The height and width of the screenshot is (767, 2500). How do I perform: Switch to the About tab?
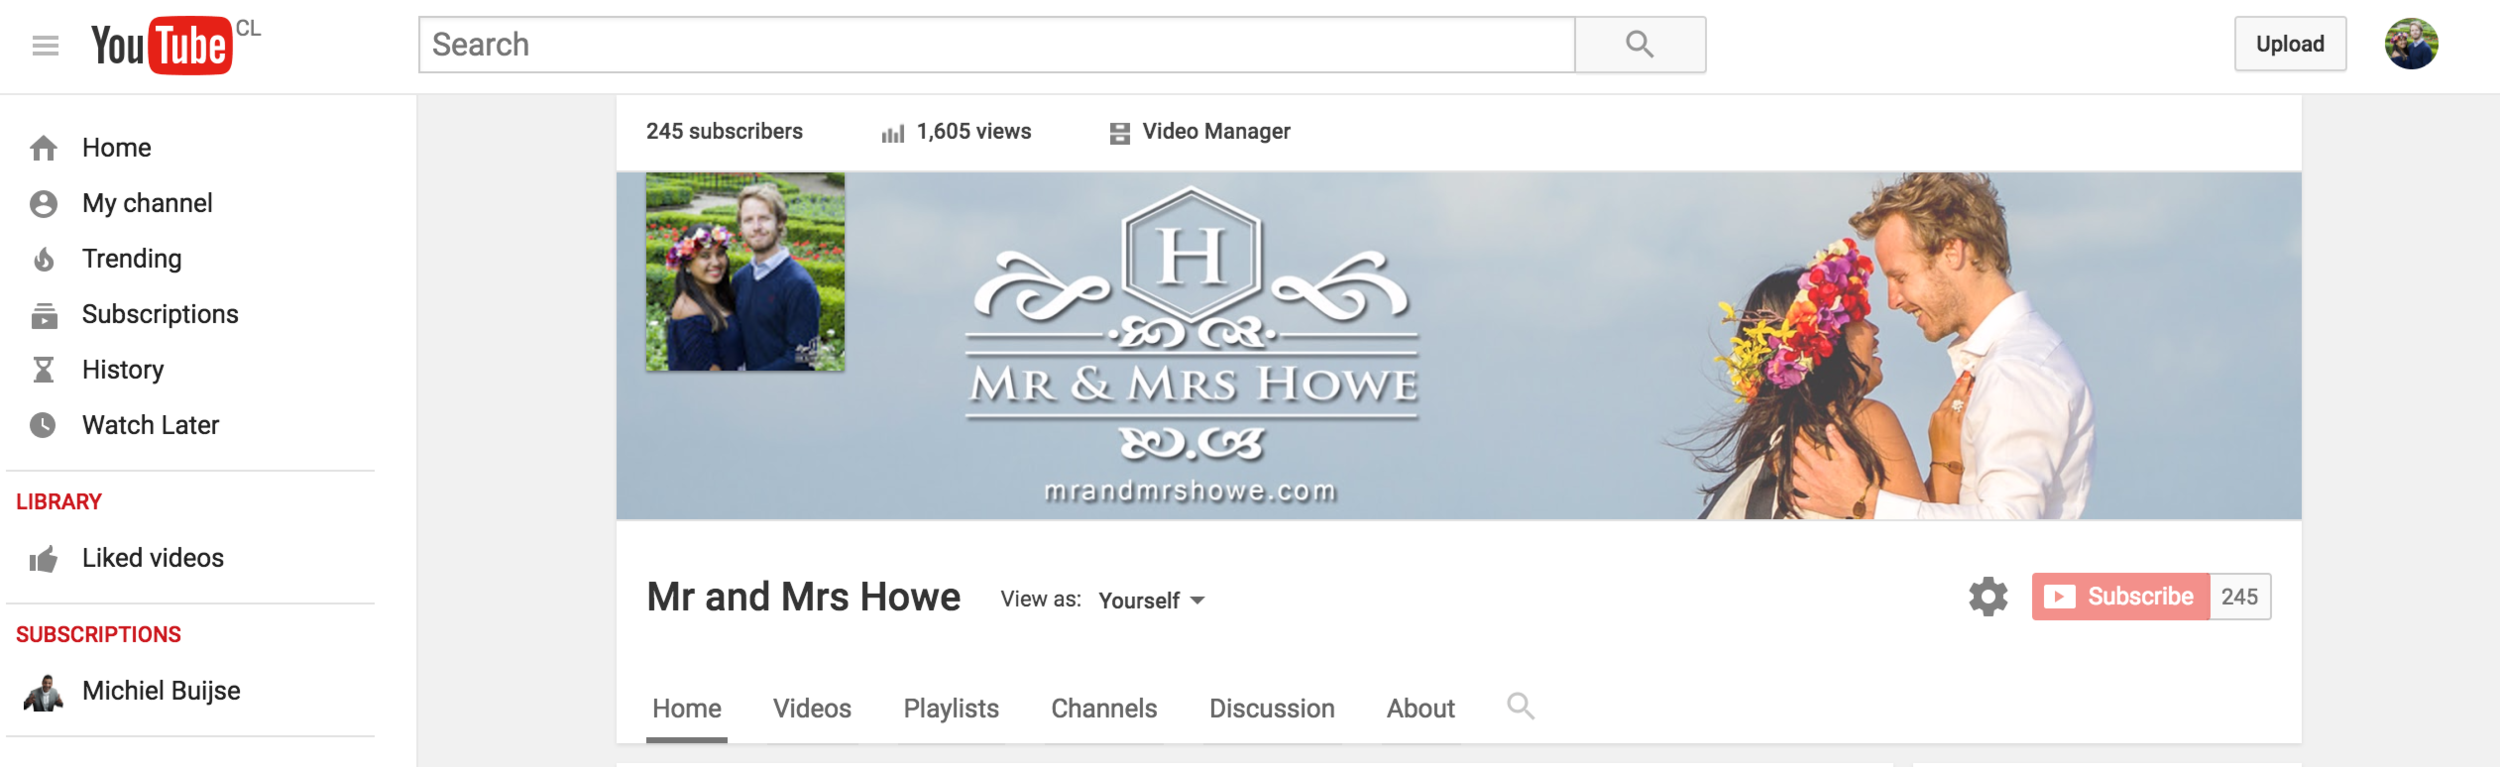(1420, 709)
